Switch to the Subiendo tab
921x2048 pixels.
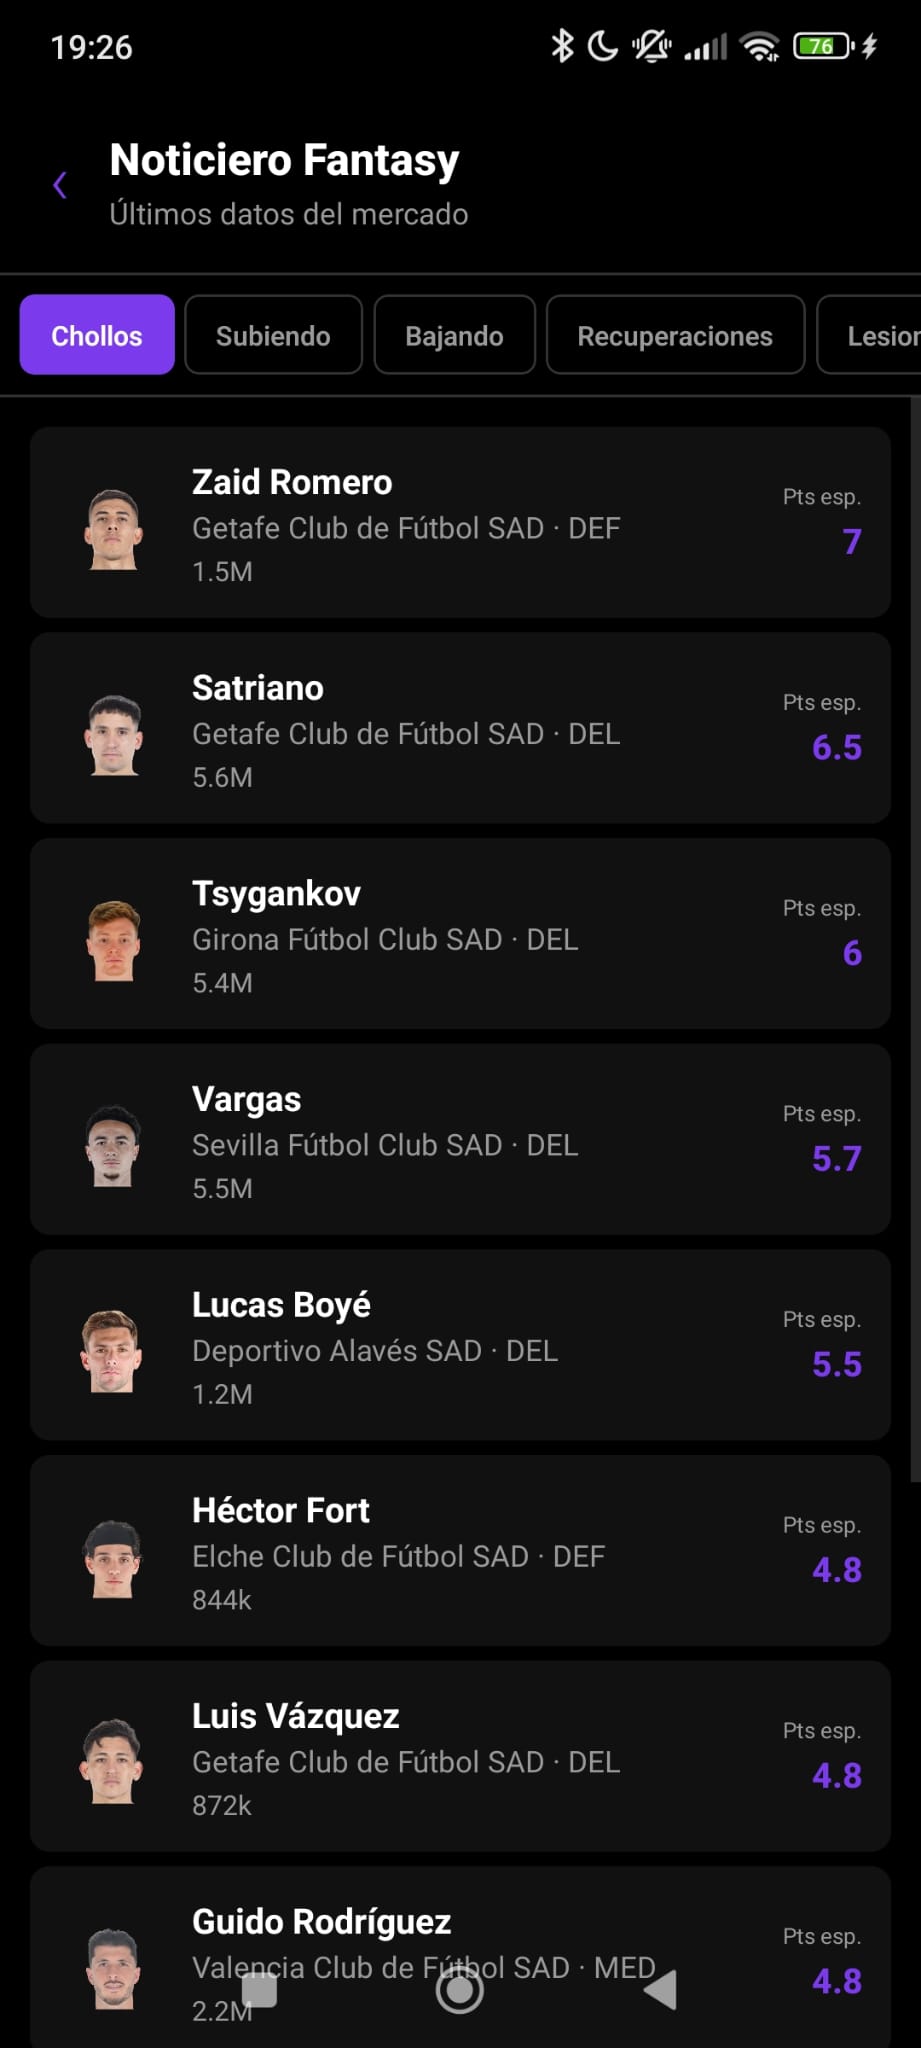(273, 335)
